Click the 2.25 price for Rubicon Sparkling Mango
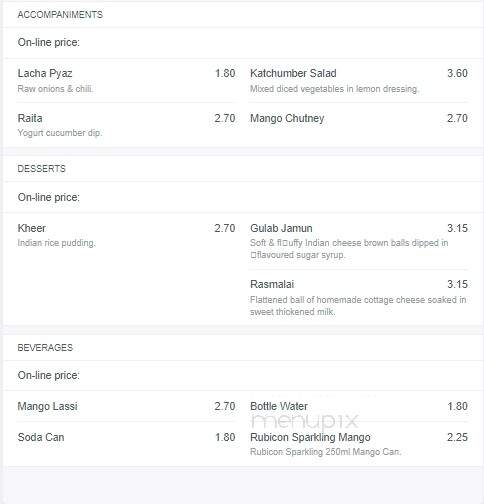This screenshot has width=484, height=504. click(457, 437)
